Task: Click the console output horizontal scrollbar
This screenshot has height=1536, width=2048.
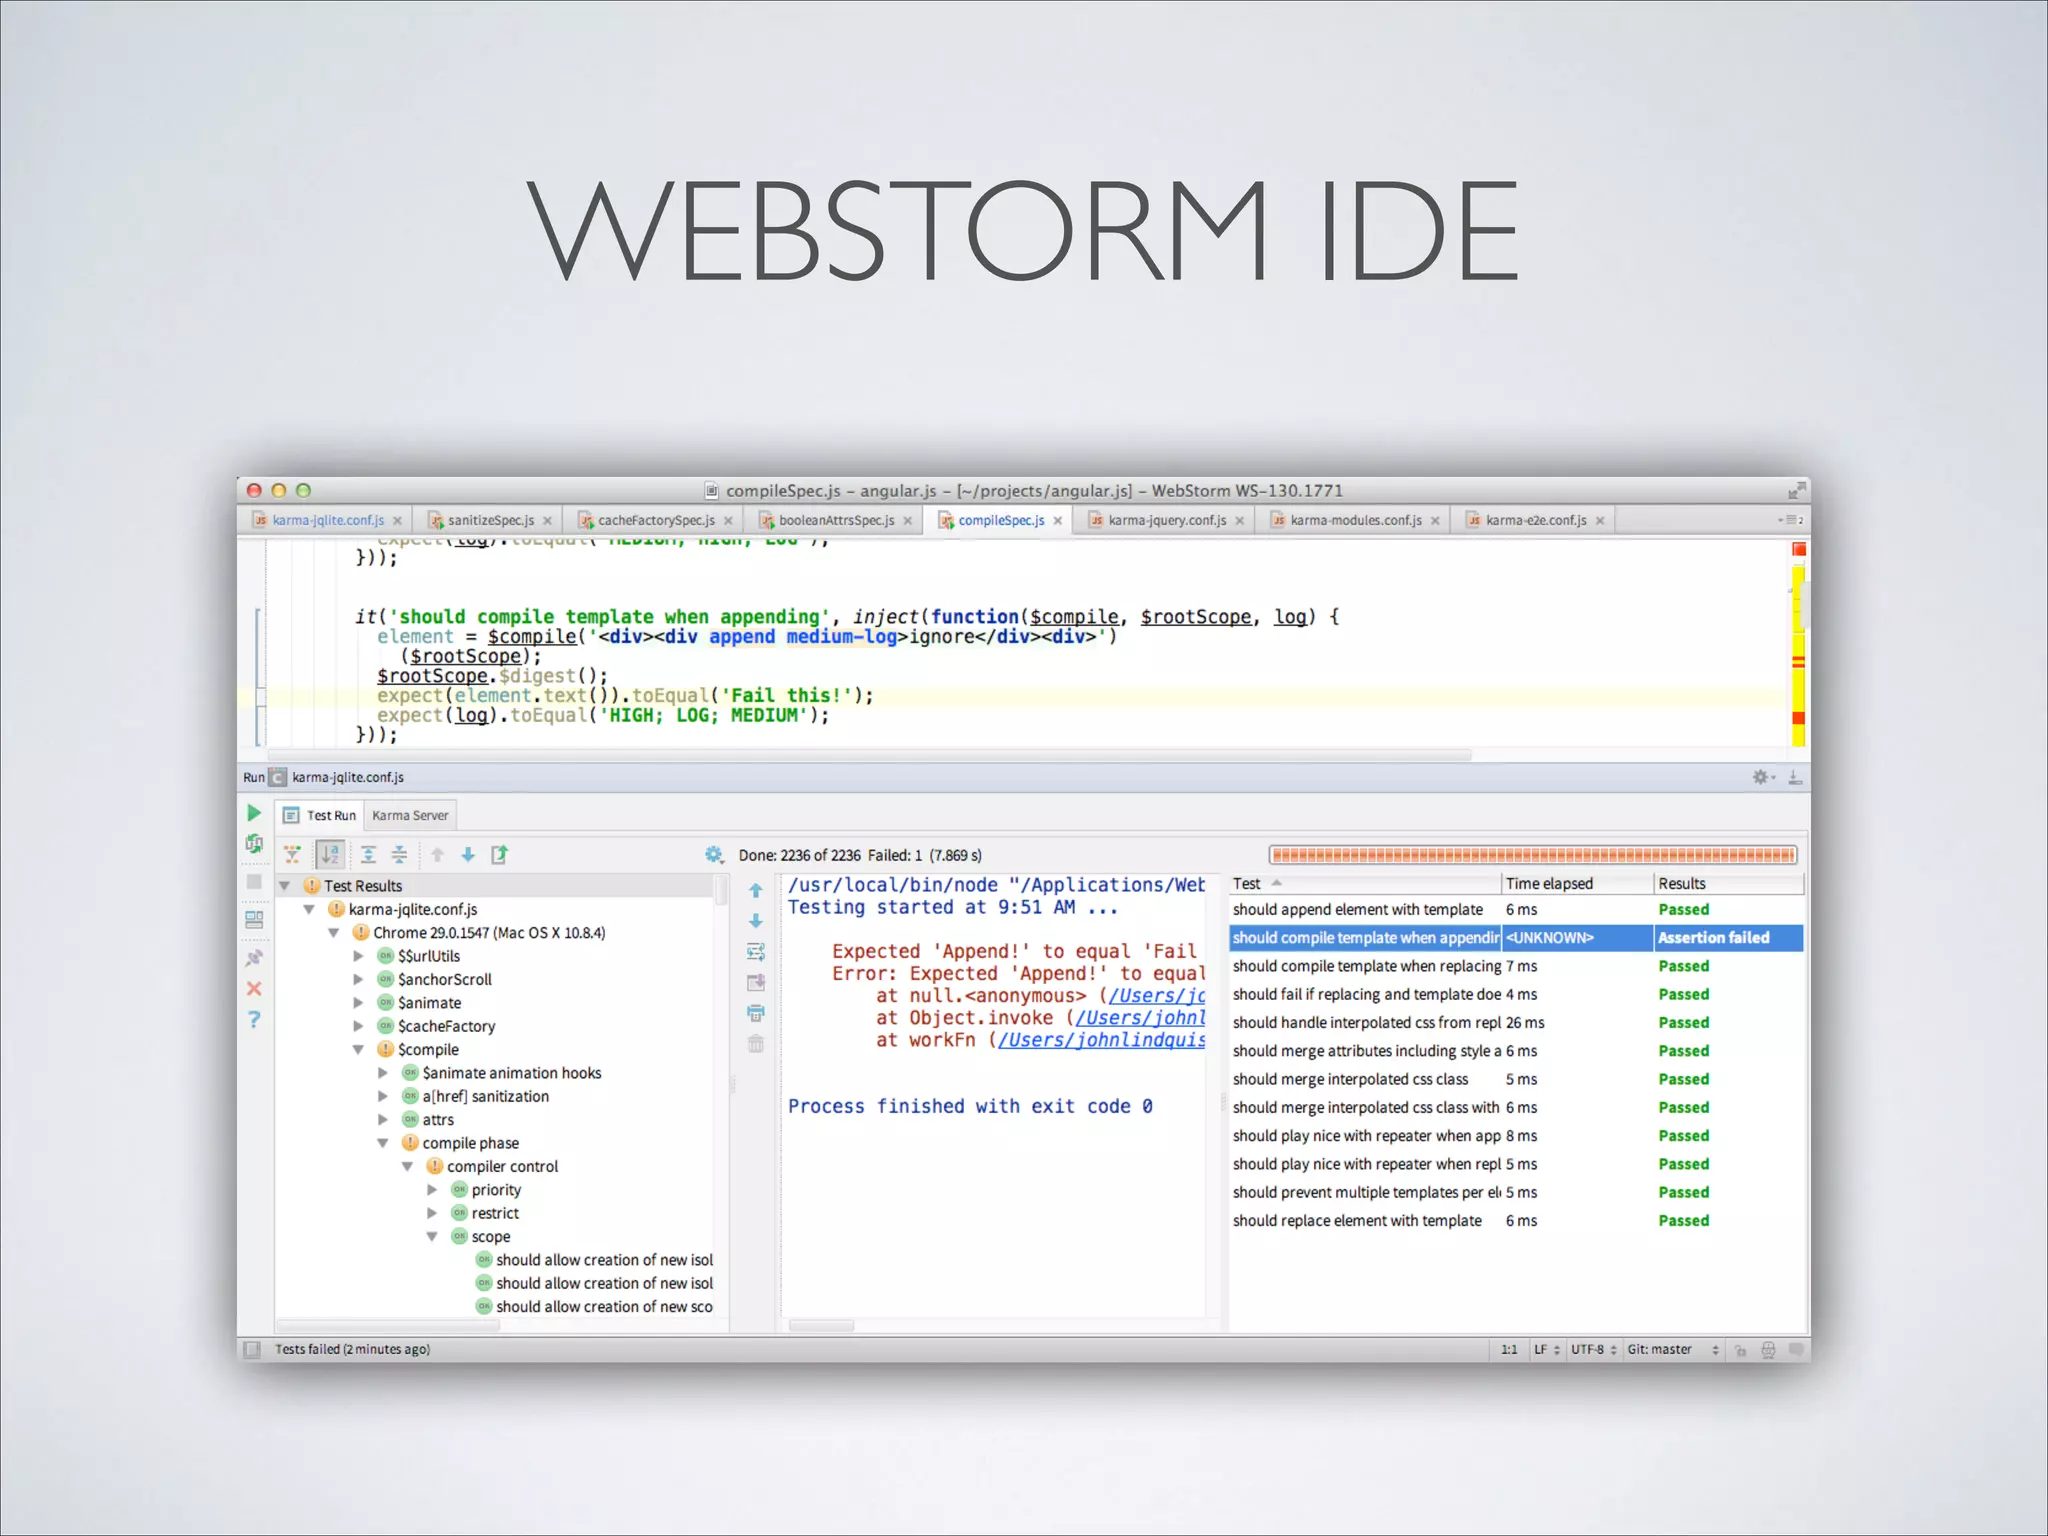Action: click(x=821, y=1326)
